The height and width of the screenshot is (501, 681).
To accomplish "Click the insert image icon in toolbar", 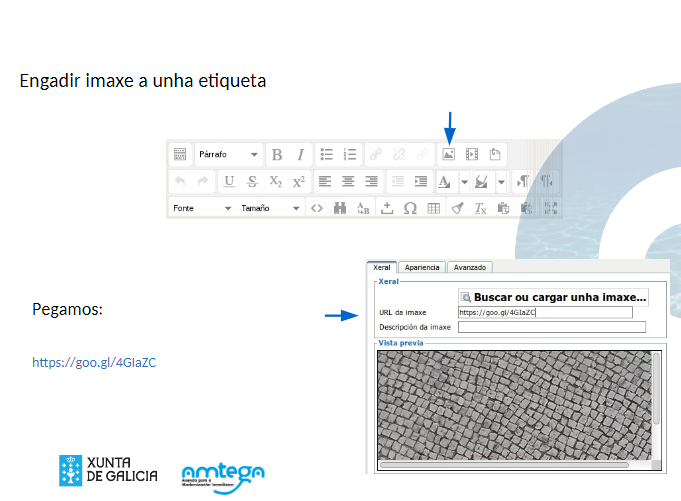I will click(x=449, y=155).
